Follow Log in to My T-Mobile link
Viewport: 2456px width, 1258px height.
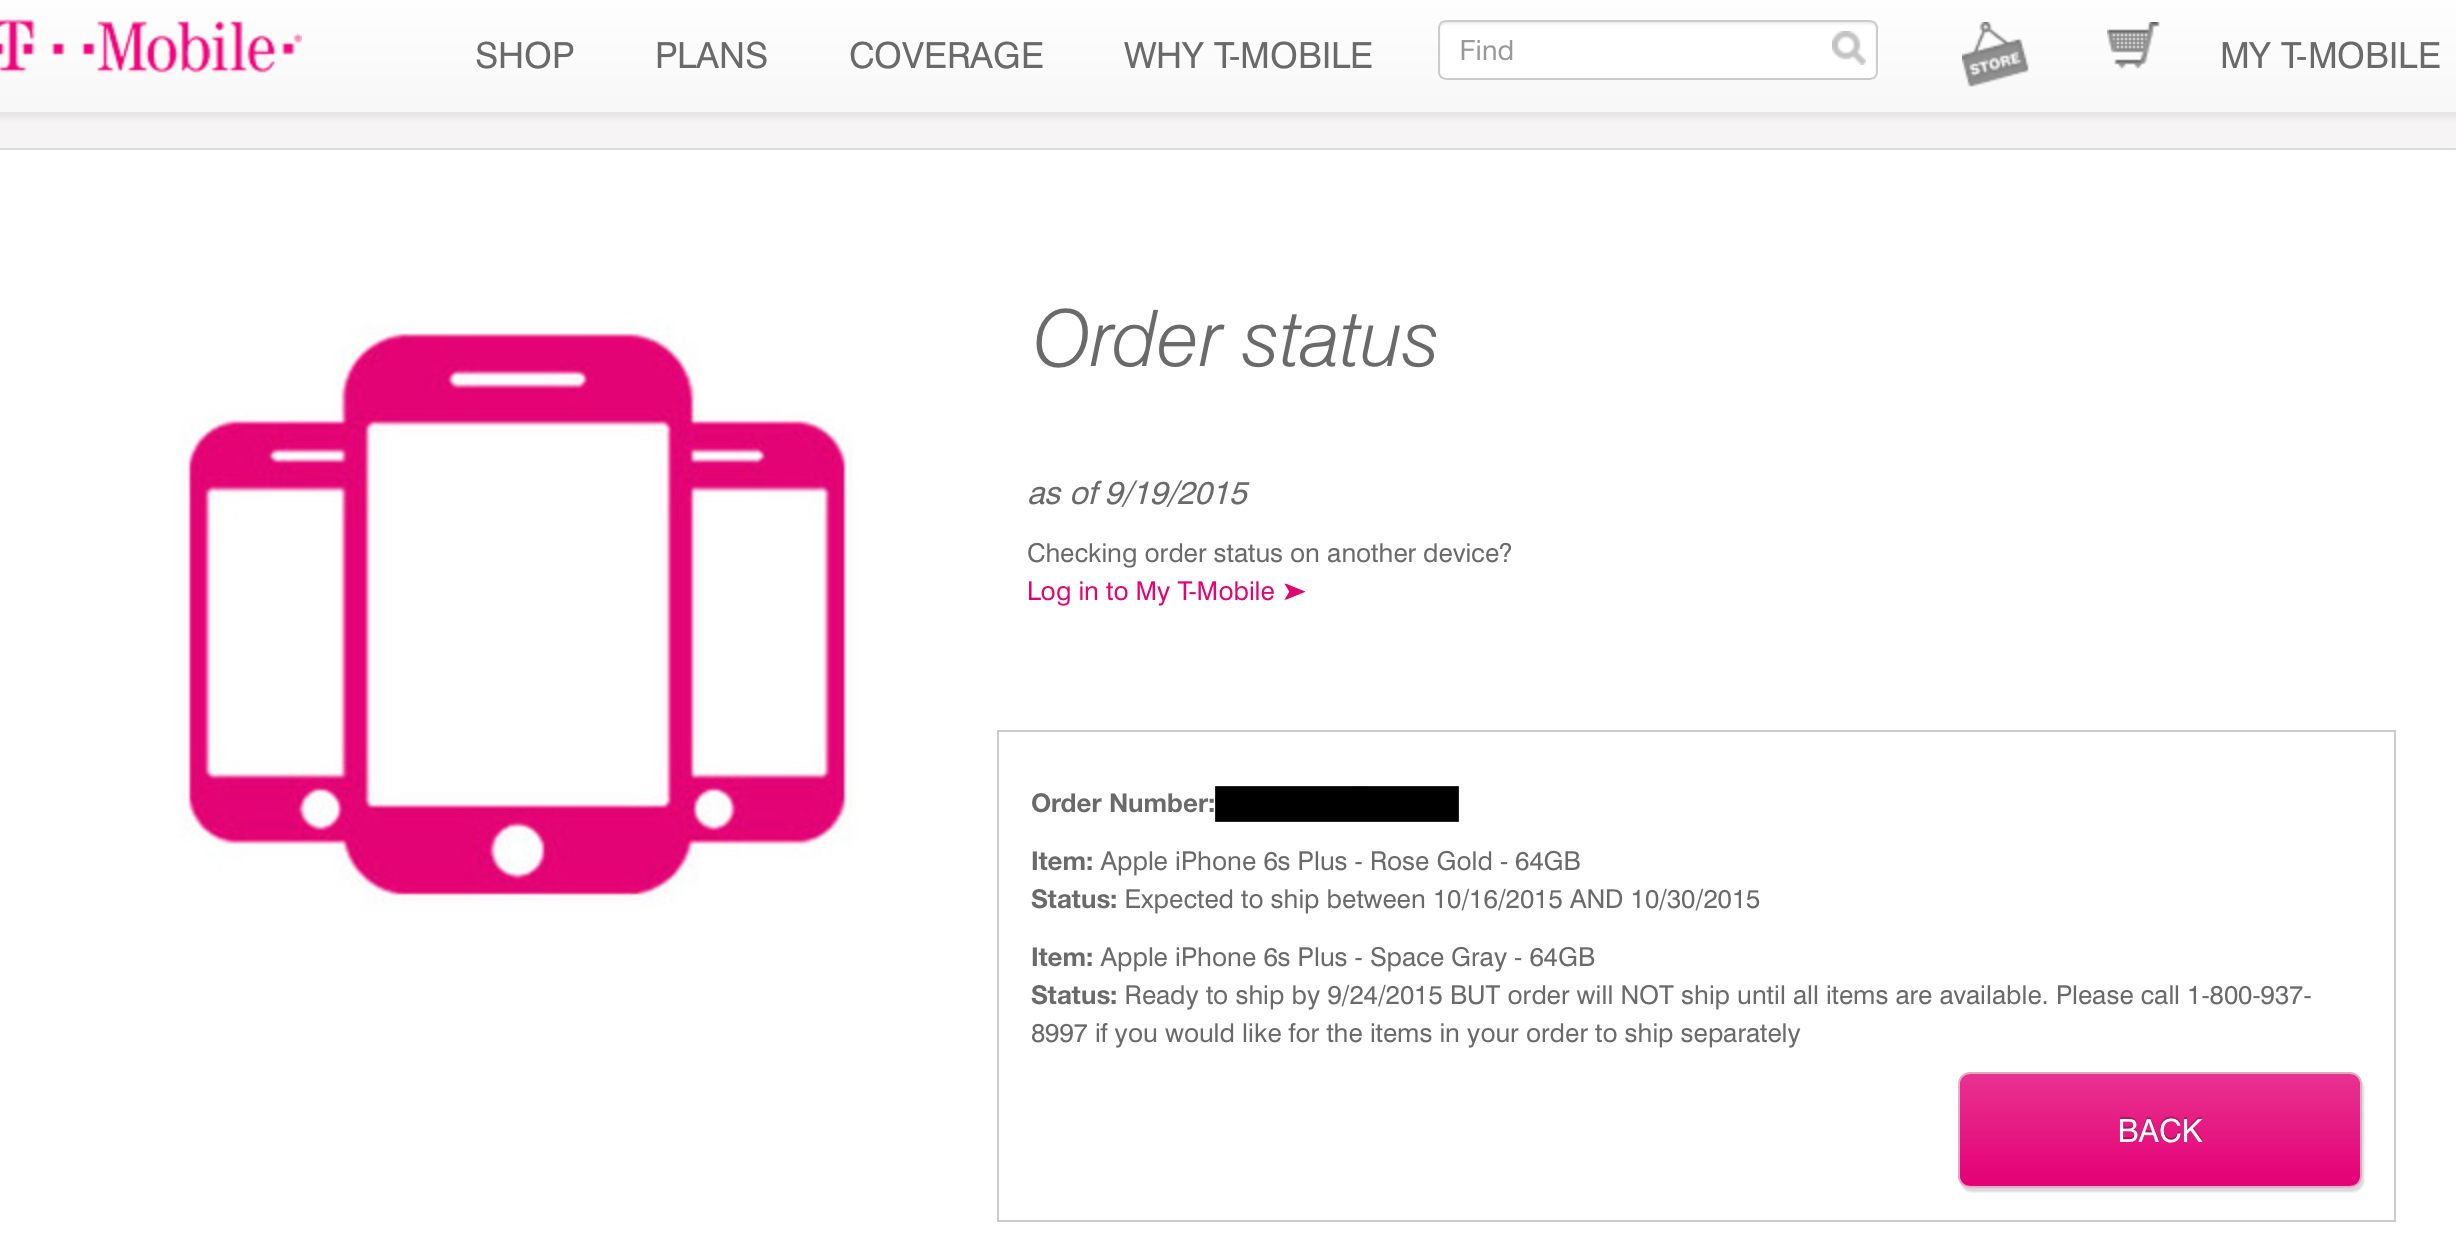click(x=1151, y=592)
